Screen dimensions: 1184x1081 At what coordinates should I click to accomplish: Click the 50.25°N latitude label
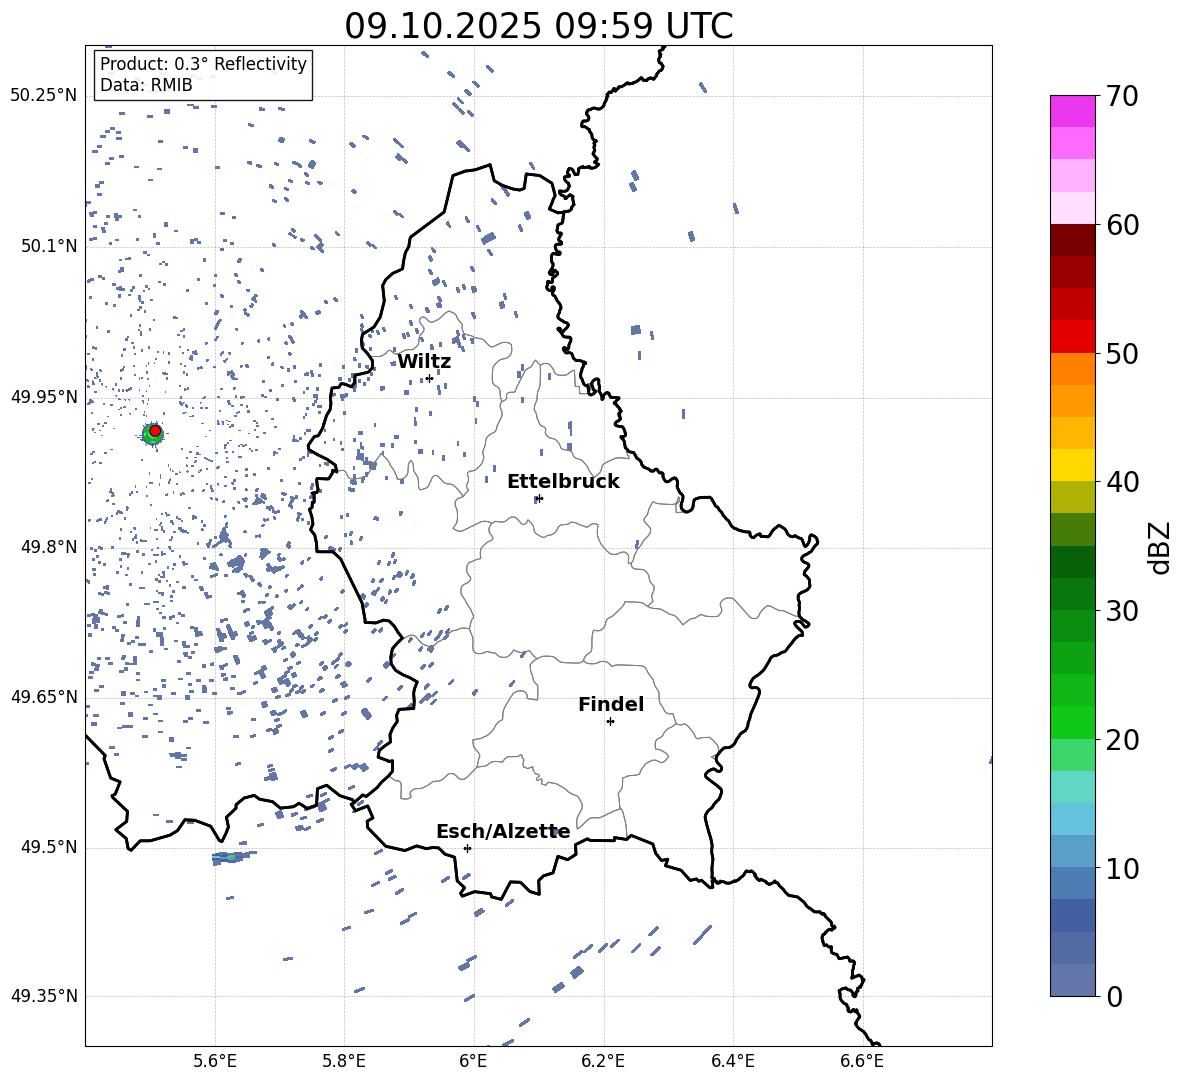point(44,96)
